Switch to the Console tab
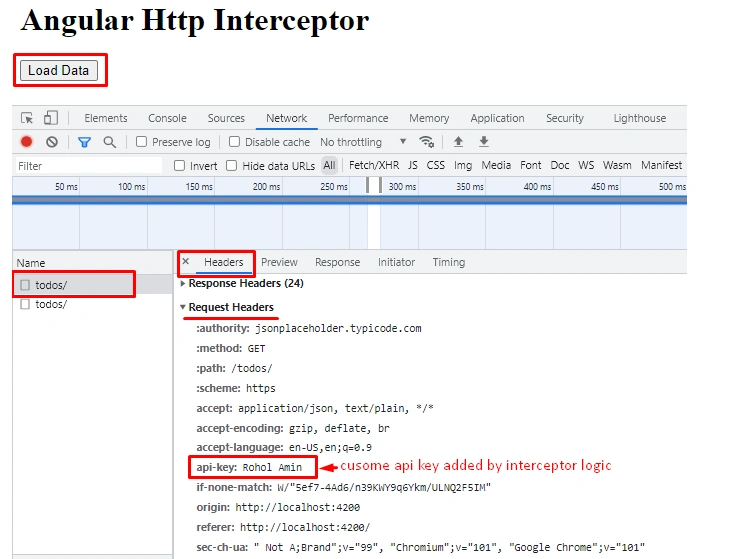Viewport: 743px width, 559px height. click(x=167, y=118)
